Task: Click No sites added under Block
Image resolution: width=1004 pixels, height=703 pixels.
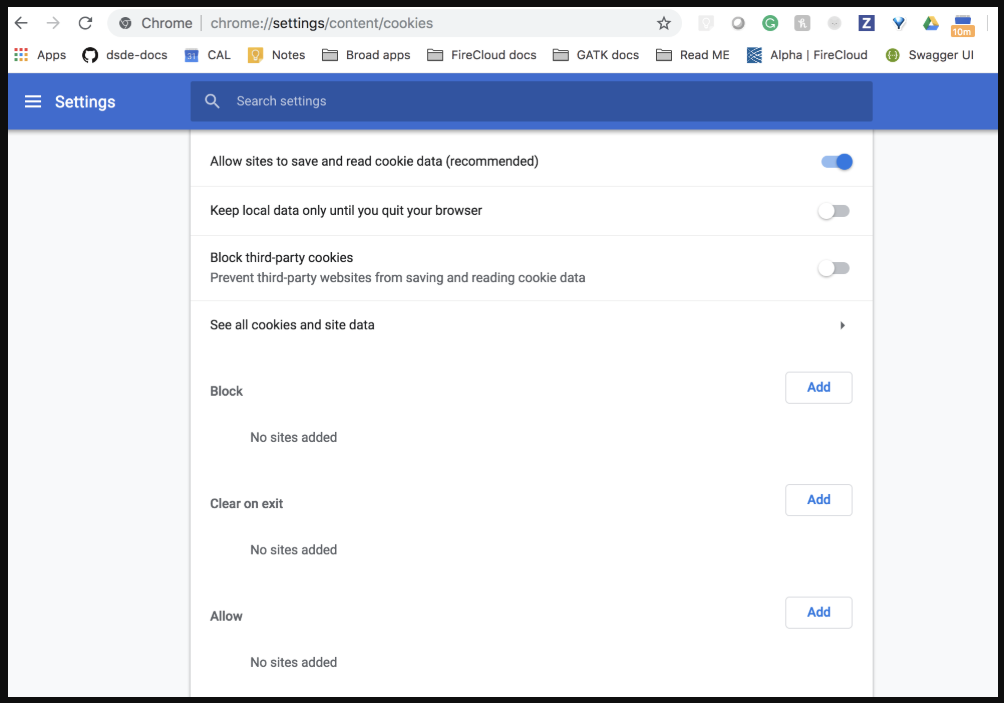Action: (x=293, y=437)
